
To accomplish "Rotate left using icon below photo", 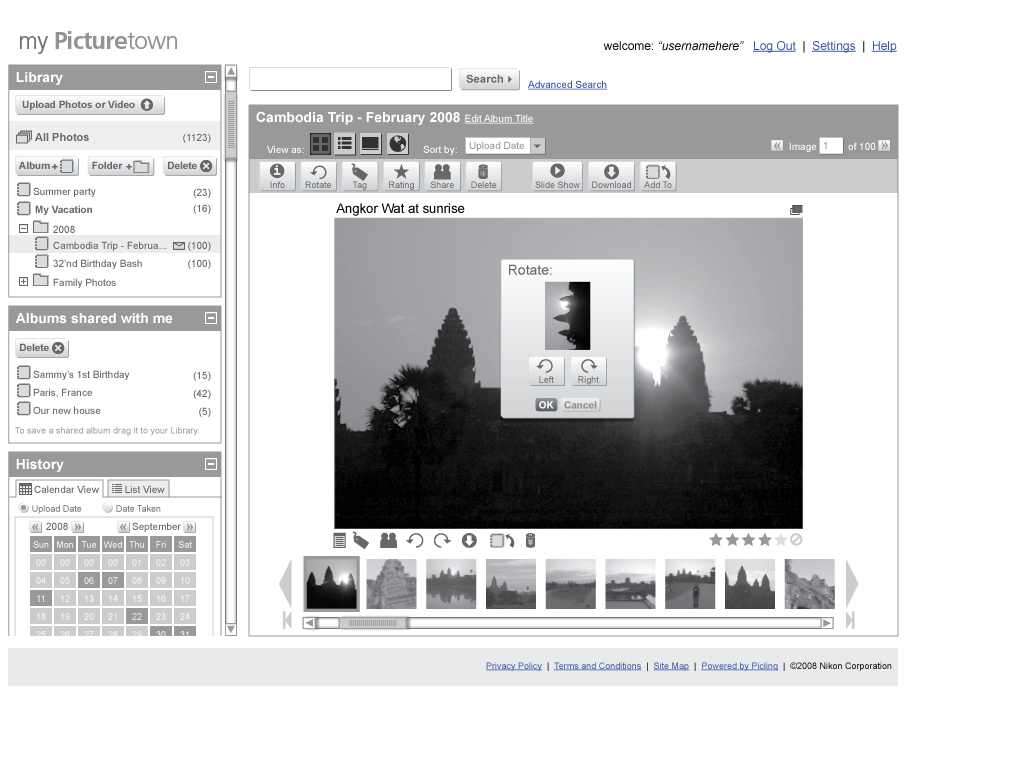I will click(415, 541).
